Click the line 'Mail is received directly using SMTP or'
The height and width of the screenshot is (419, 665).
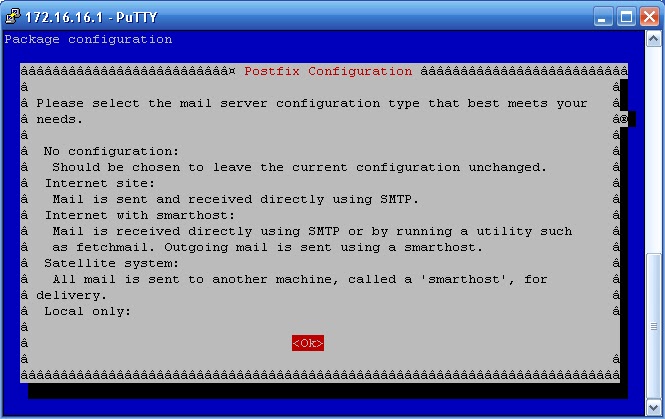[x=312, y=232]
